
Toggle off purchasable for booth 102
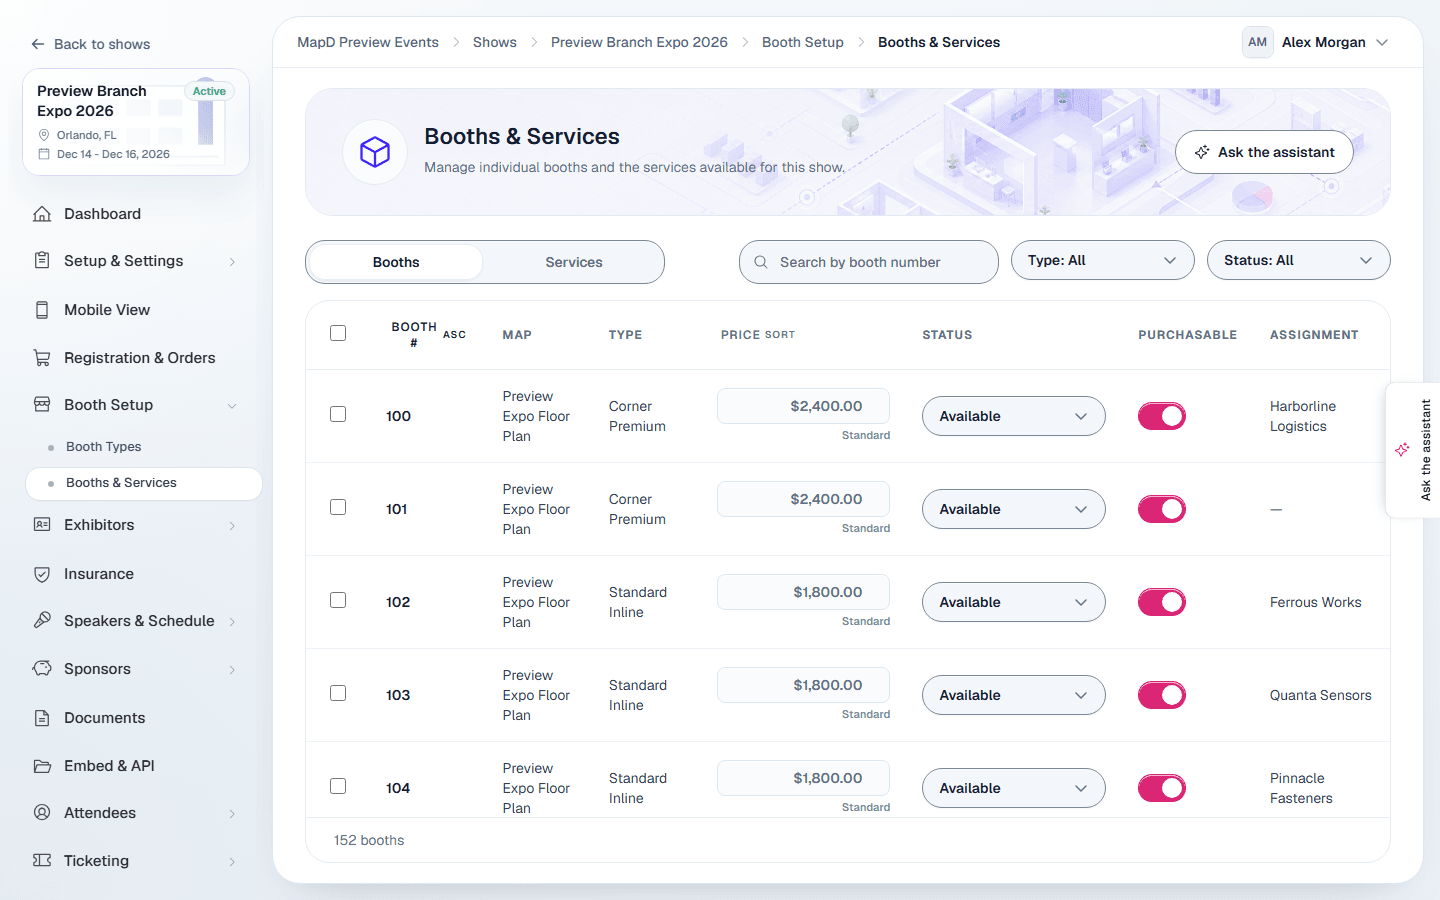[1162, 602]
